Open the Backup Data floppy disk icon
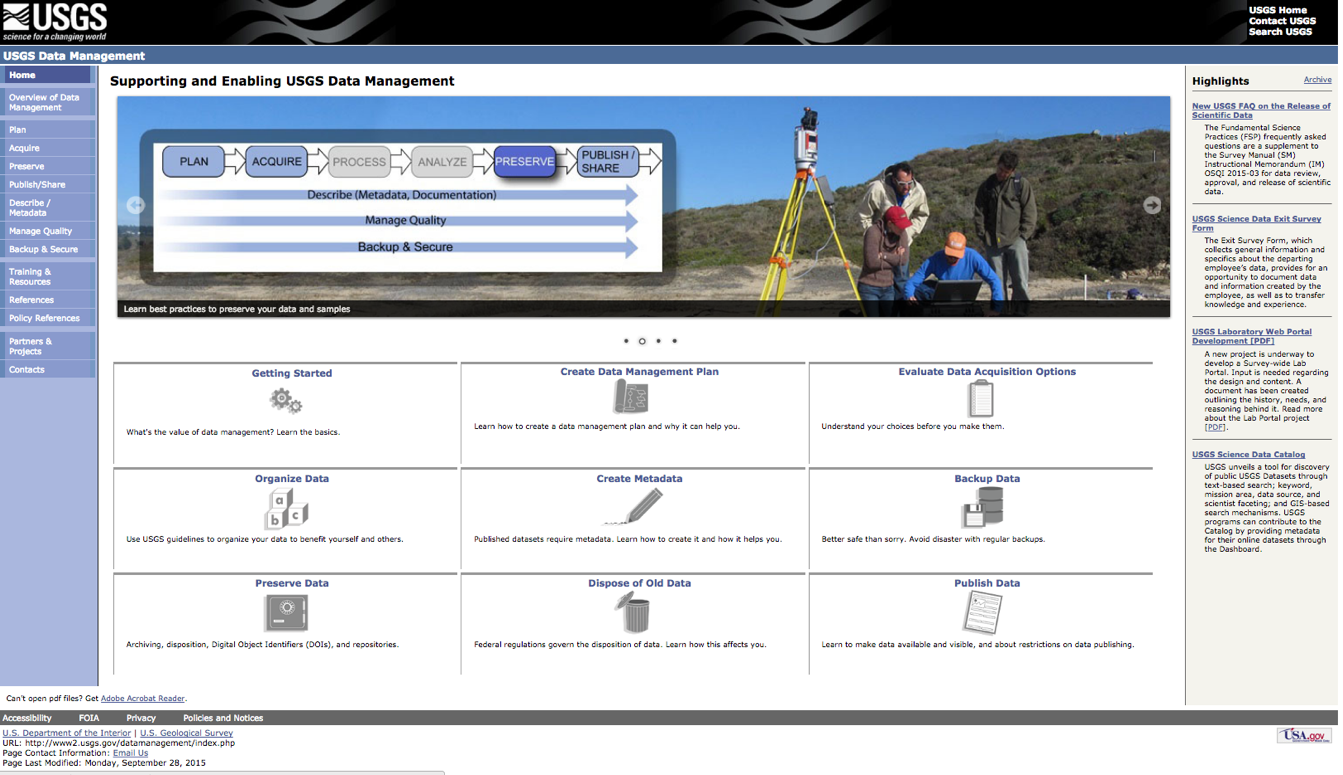 (981, 508)
